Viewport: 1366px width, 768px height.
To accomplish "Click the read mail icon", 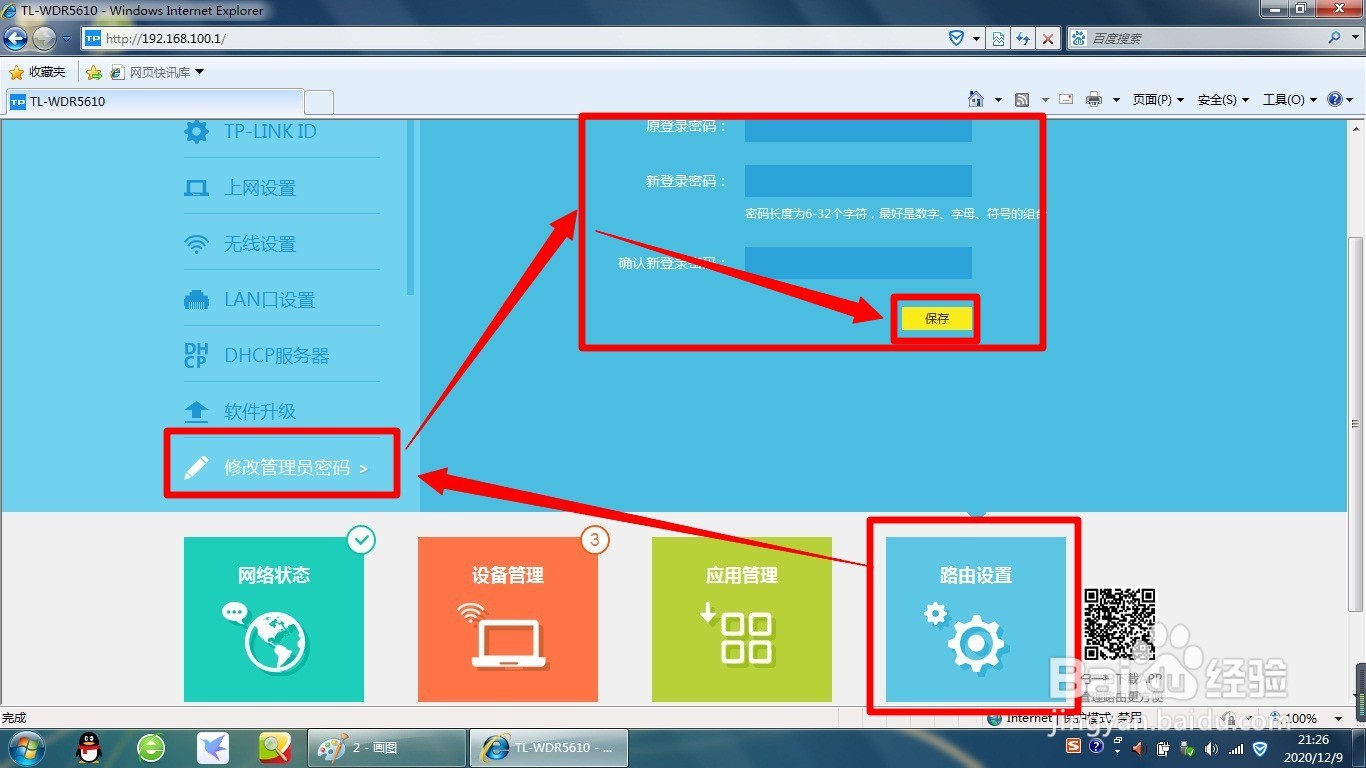I will click(x=1066, y=99).
